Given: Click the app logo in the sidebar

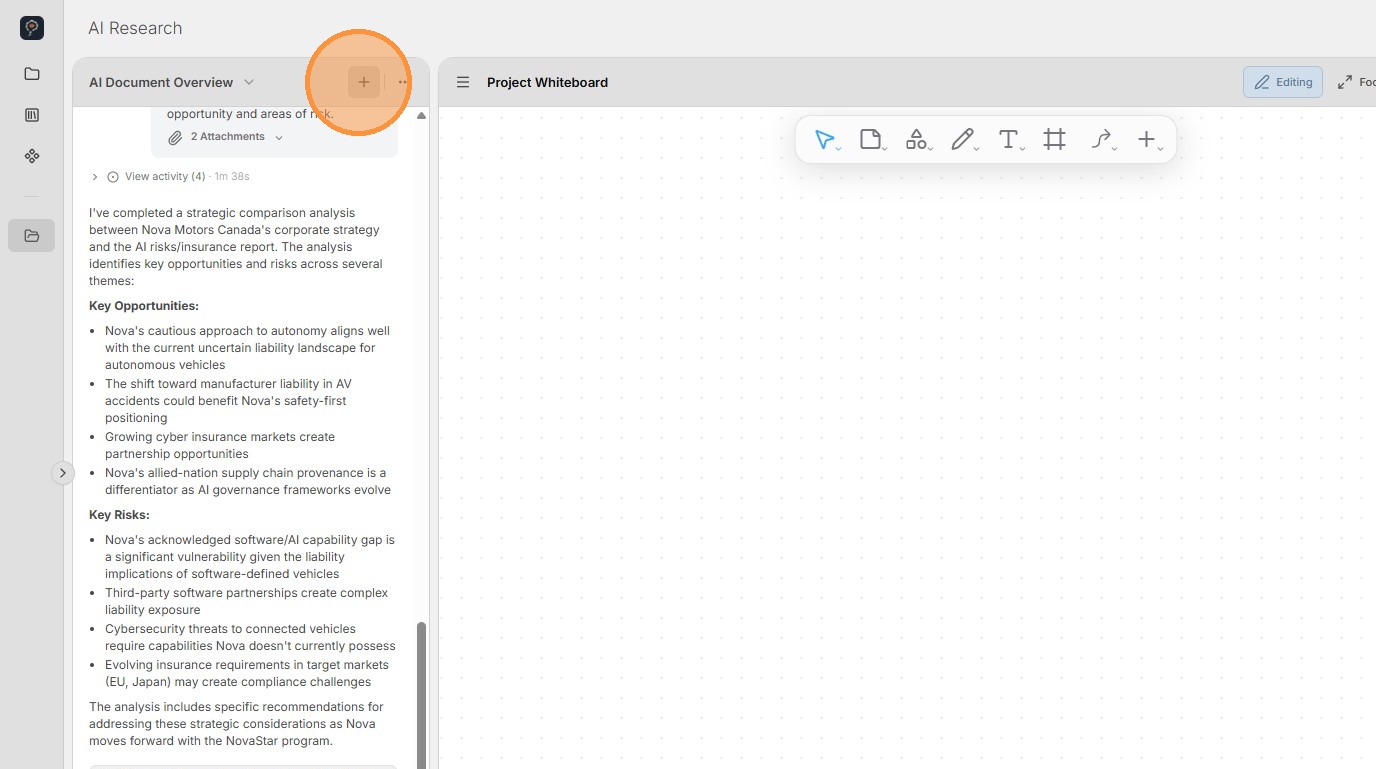Looking at the screenshot, I should tap(32, 28).
